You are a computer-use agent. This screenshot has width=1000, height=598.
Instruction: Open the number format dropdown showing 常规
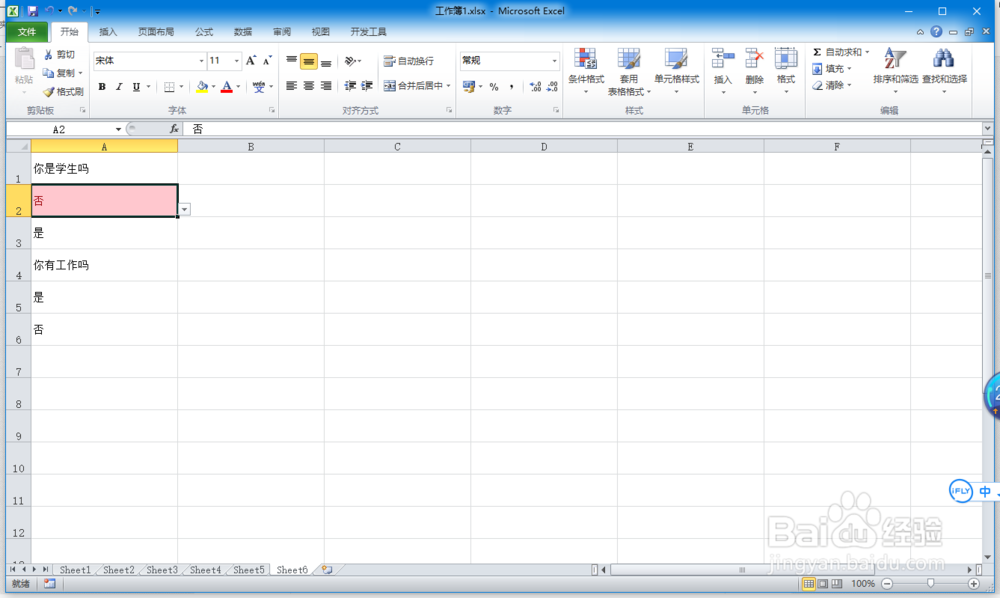[x=554, y=61]
